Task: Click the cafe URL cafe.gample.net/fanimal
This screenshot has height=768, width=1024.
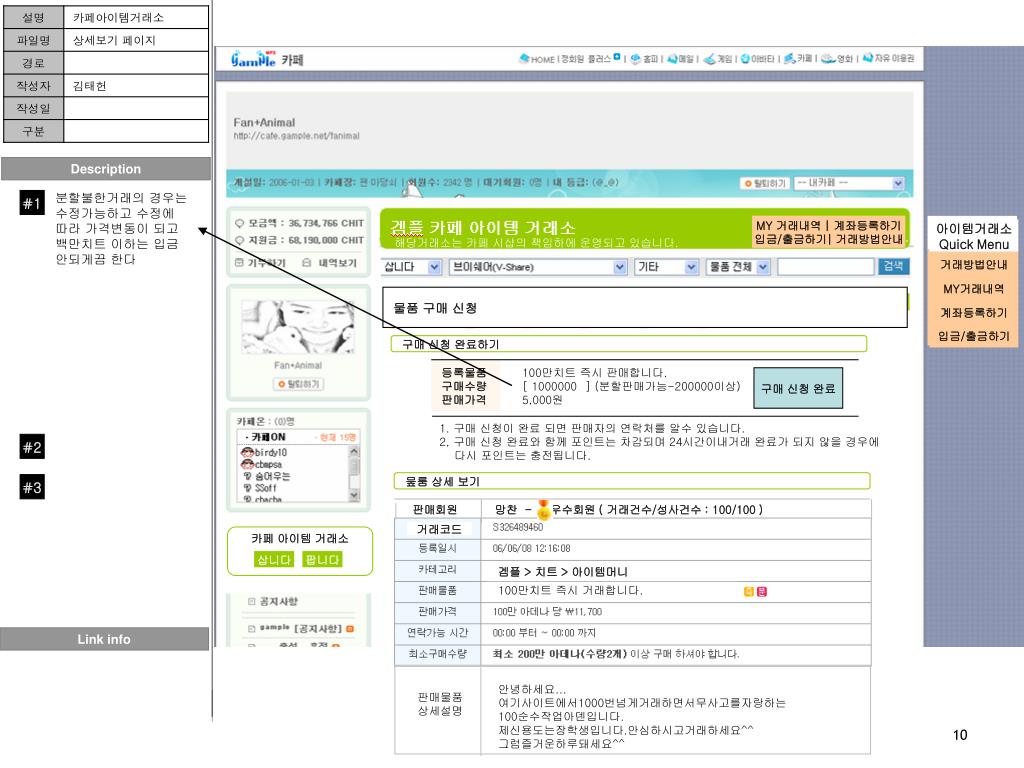Action: pyautogui.click(x=296, y=136)
